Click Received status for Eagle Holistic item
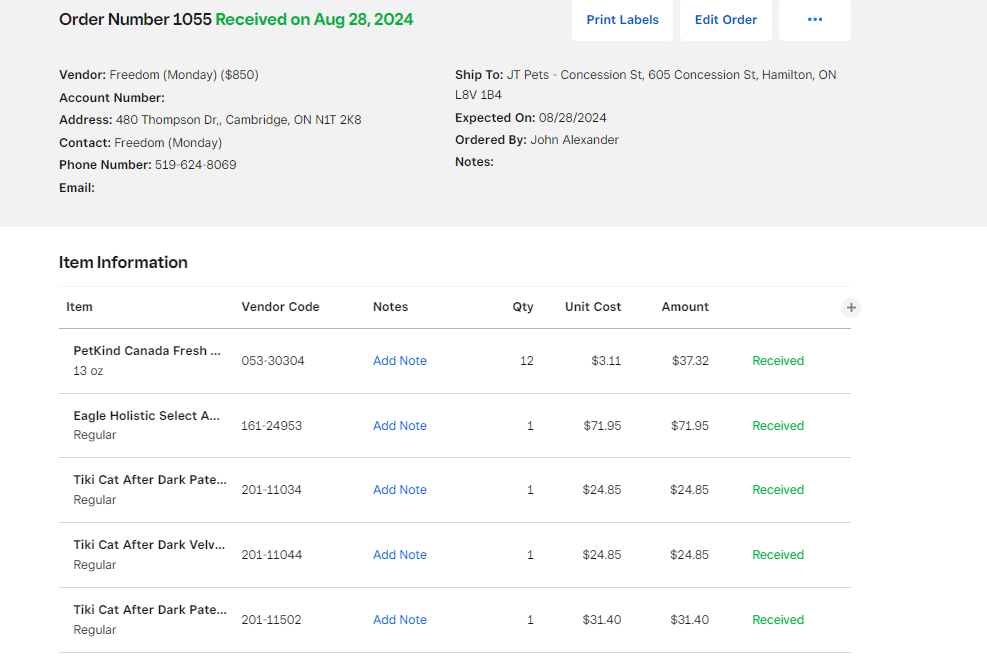Viewport: 987px width, 659px height. (x=777, y=426)
